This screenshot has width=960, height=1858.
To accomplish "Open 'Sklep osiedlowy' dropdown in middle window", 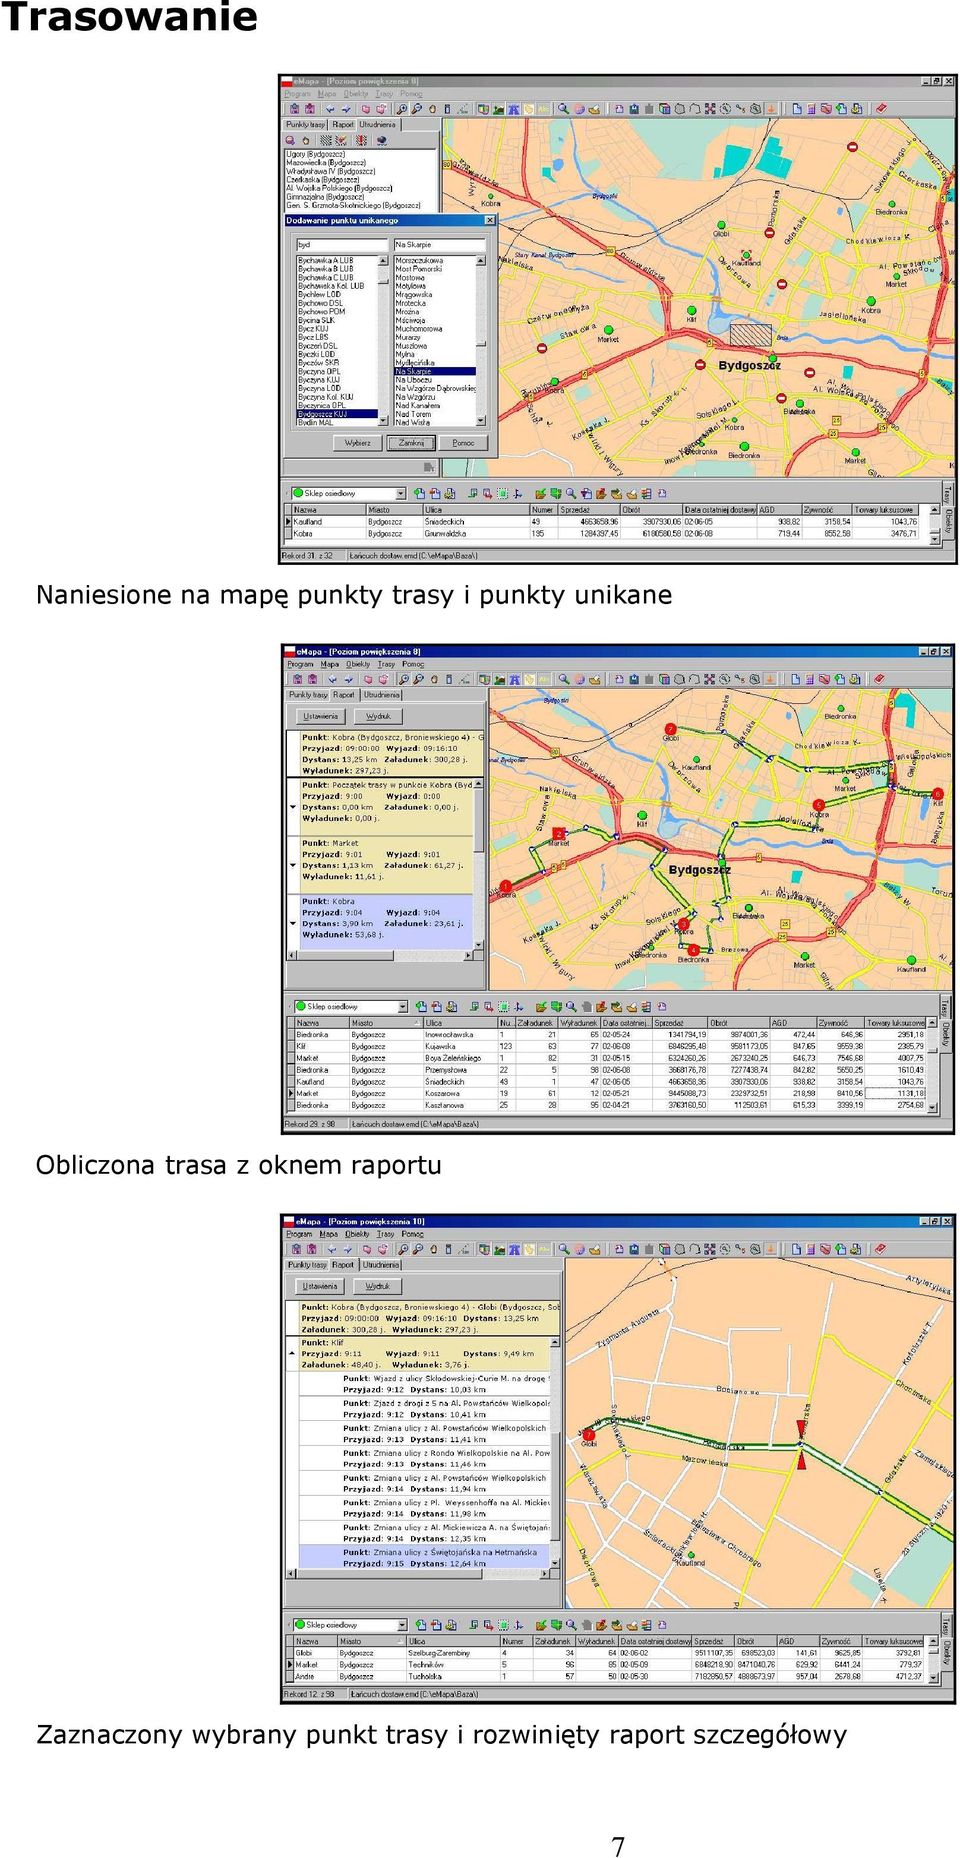I will click(404, 1007).
